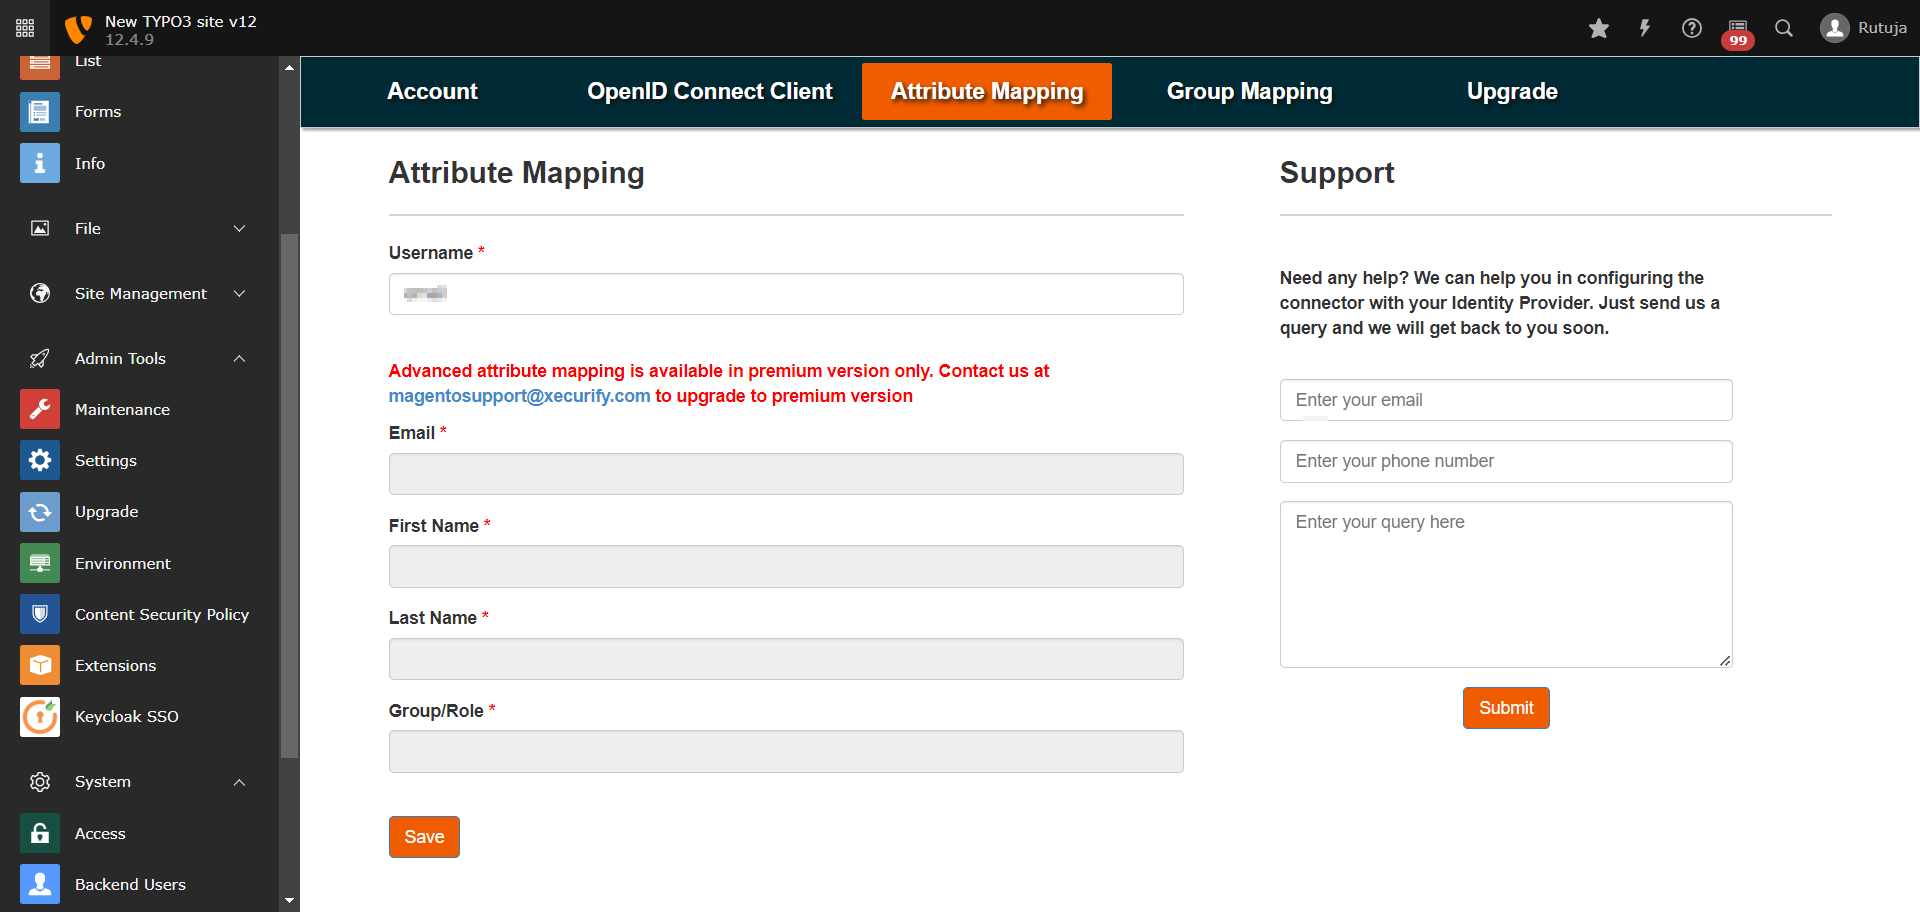The width and height of the screenshot is (1920, 912).
Task: Click the bookmarks star icon in top bar
Action: pos(1598,28)
